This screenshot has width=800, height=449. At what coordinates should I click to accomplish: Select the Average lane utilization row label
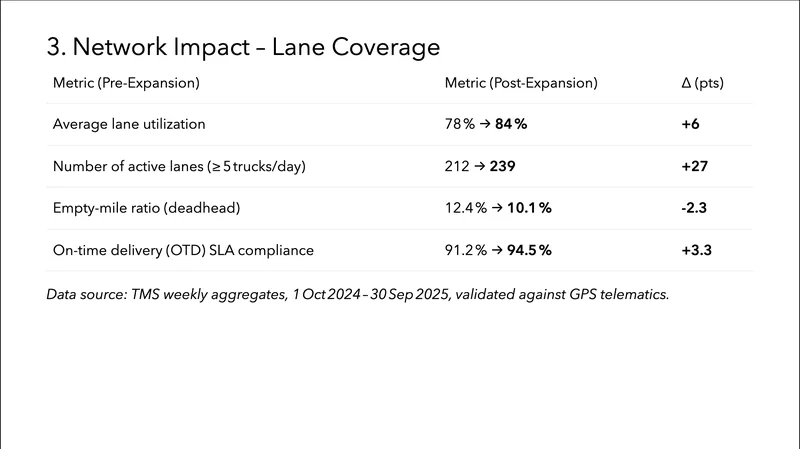coord(129,125)
